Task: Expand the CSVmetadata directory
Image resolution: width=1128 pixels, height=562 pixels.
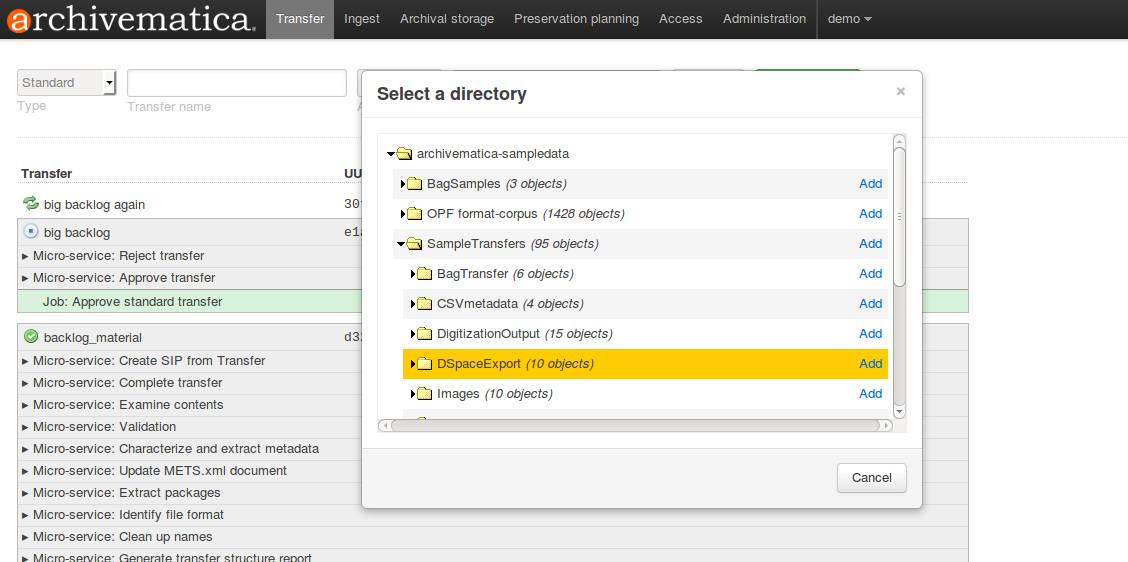Action: (413, 304)
